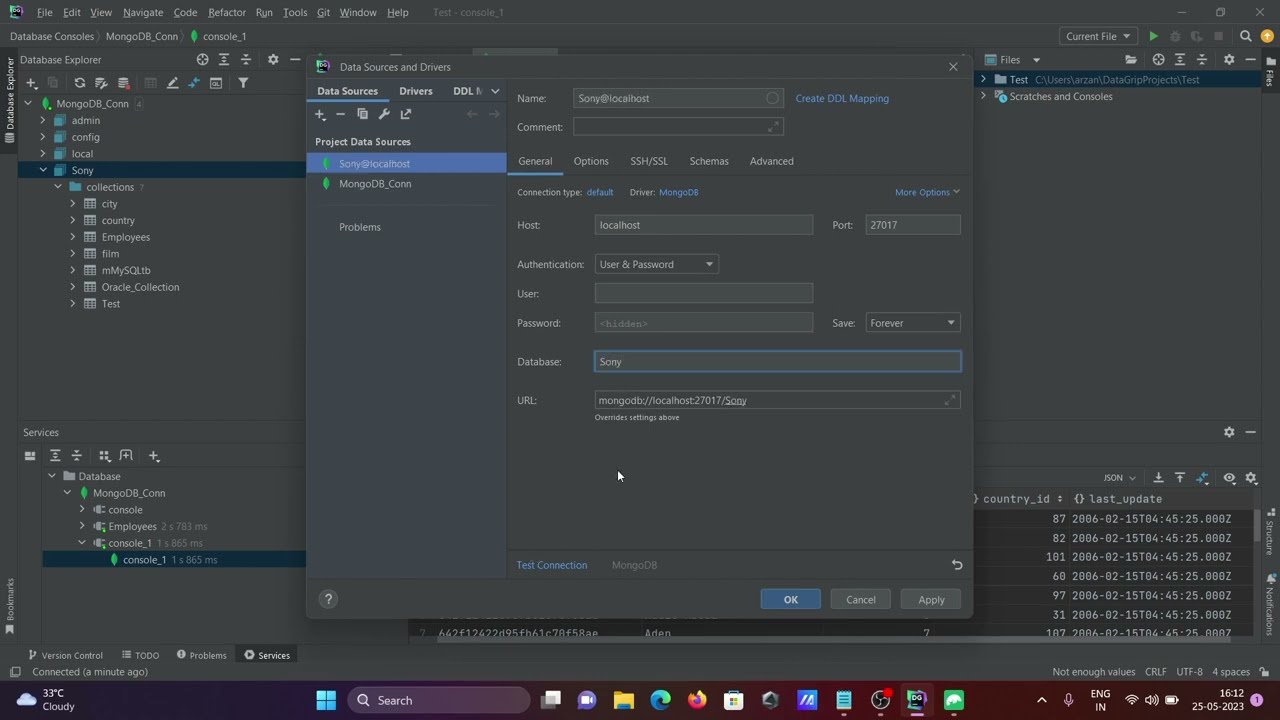Screen dimensions: 1280x720
Task: Click the make global export icon in dialog
Action: 406,114
